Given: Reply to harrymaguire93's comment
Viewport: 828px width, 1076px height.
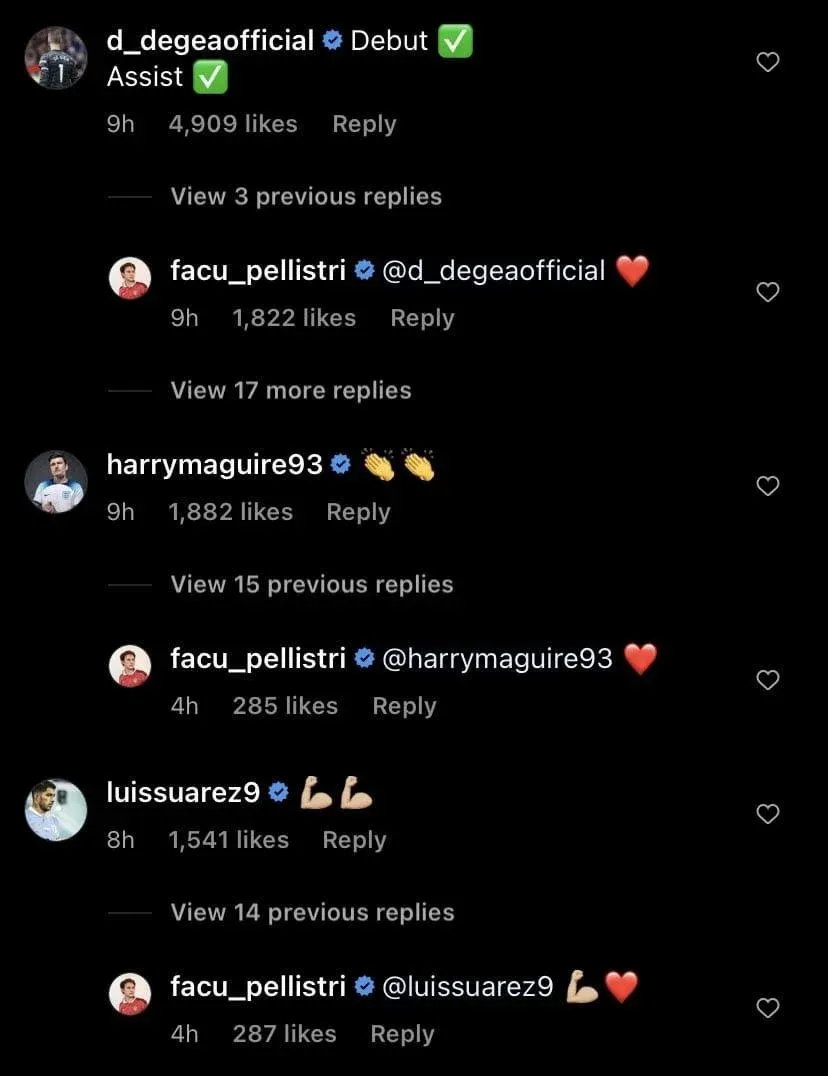Looking at the screenshot, I should click(358, 512).
